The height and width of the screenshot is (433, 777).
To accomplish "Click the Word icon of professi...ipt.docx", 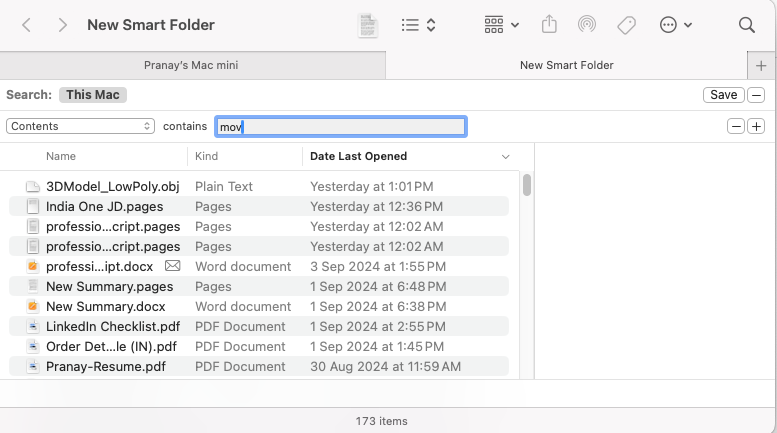I will [33, 267].
